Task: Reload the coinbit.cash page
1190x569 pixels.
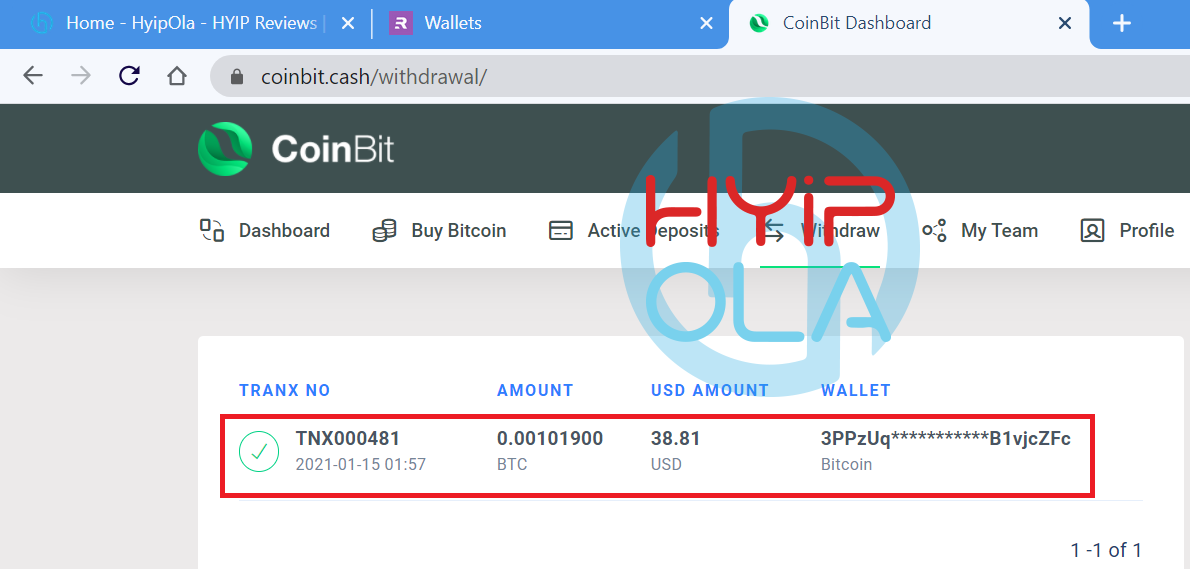Action: 130,75
